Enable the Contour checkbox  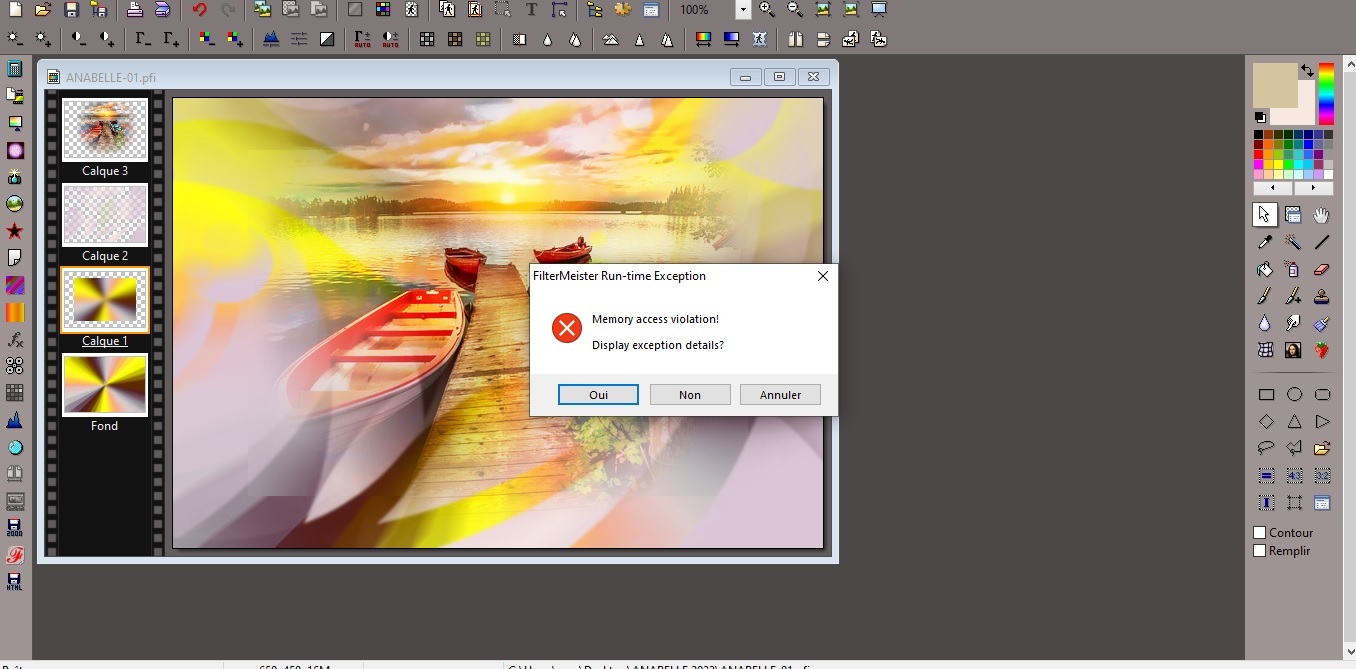click(x=1260, y=533)
